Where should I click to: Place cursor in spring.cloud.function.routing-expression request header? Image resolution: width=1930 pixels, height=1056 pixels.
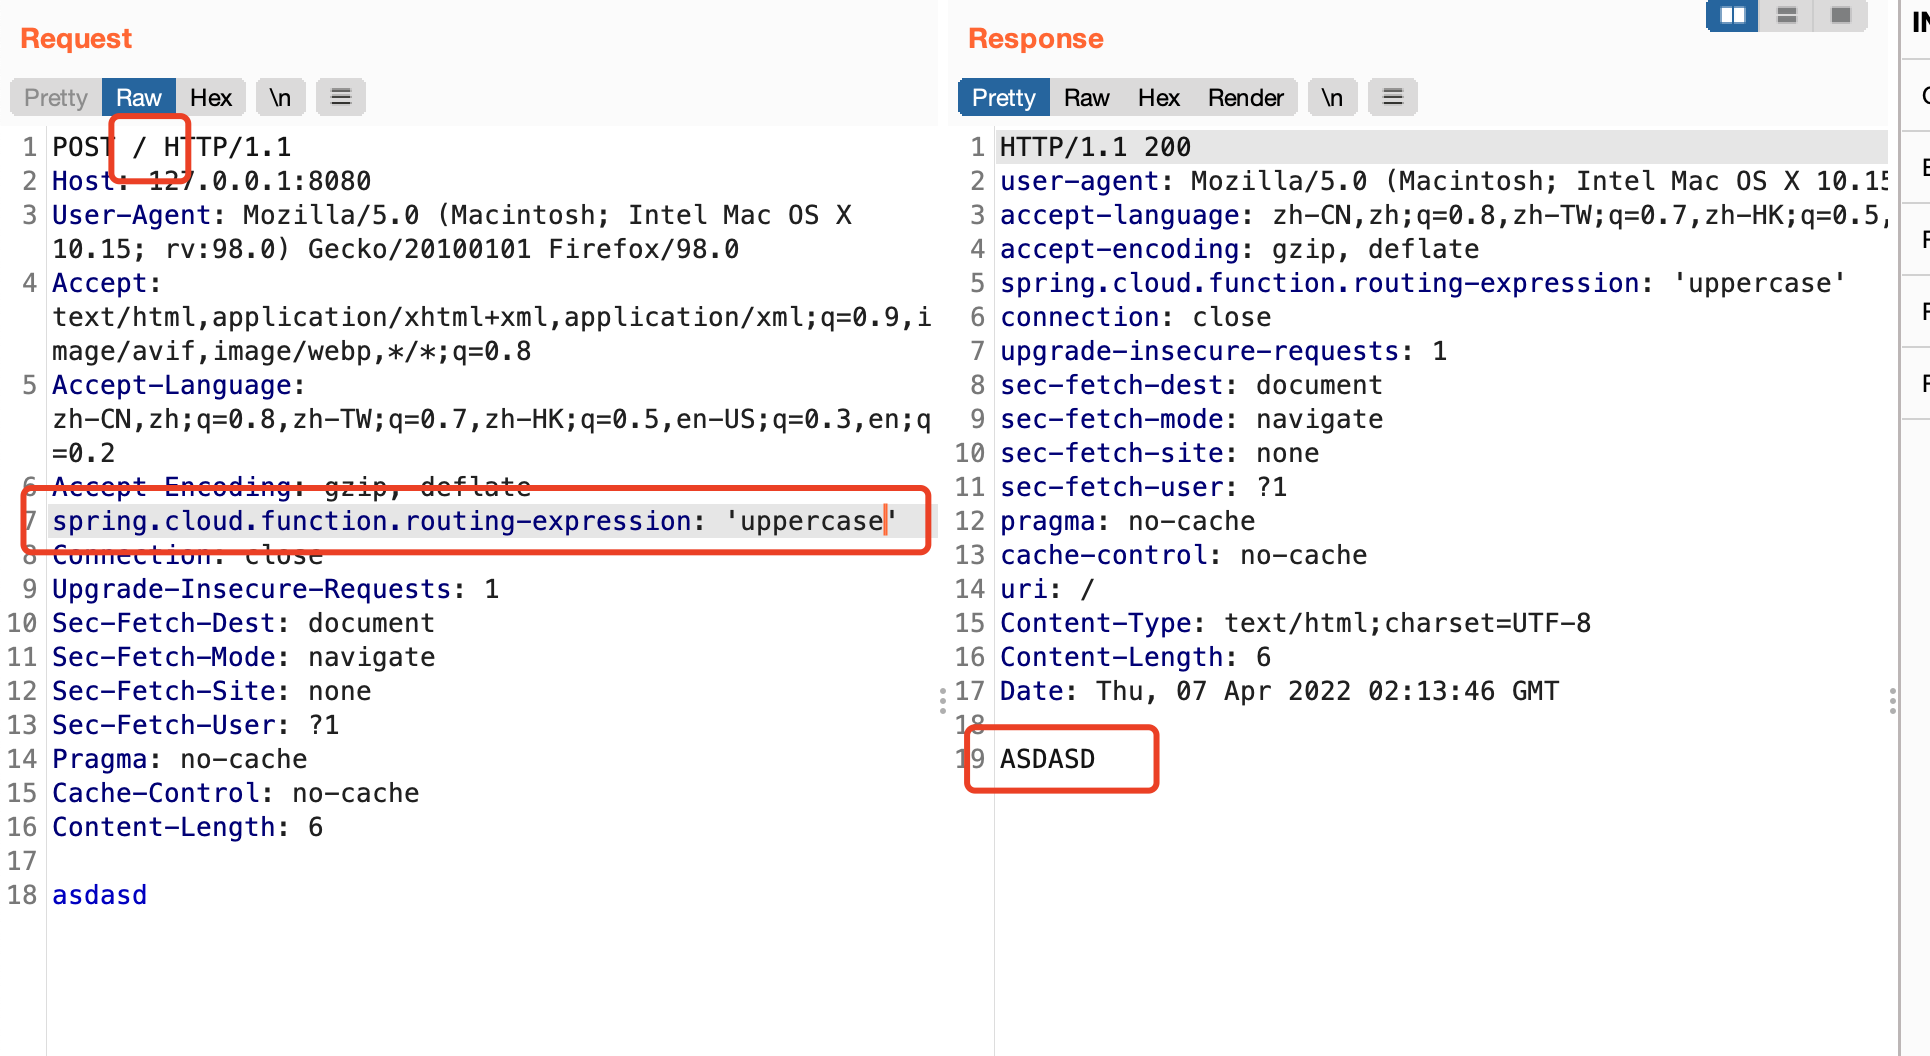click(x=475, y=521)
